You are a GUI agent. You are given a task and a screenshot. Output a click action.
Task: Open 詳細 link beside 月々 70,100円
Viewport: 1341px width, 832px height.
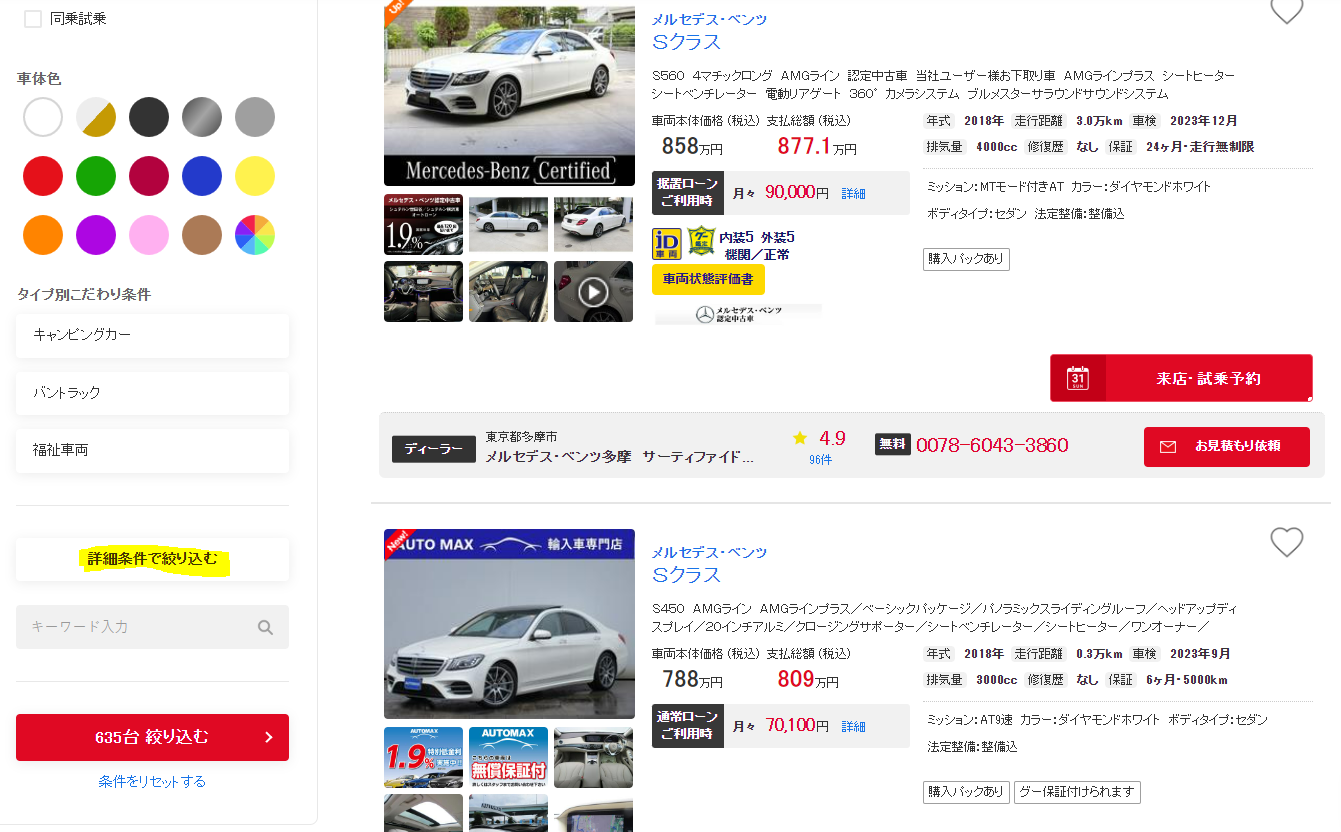pos(853,726)
